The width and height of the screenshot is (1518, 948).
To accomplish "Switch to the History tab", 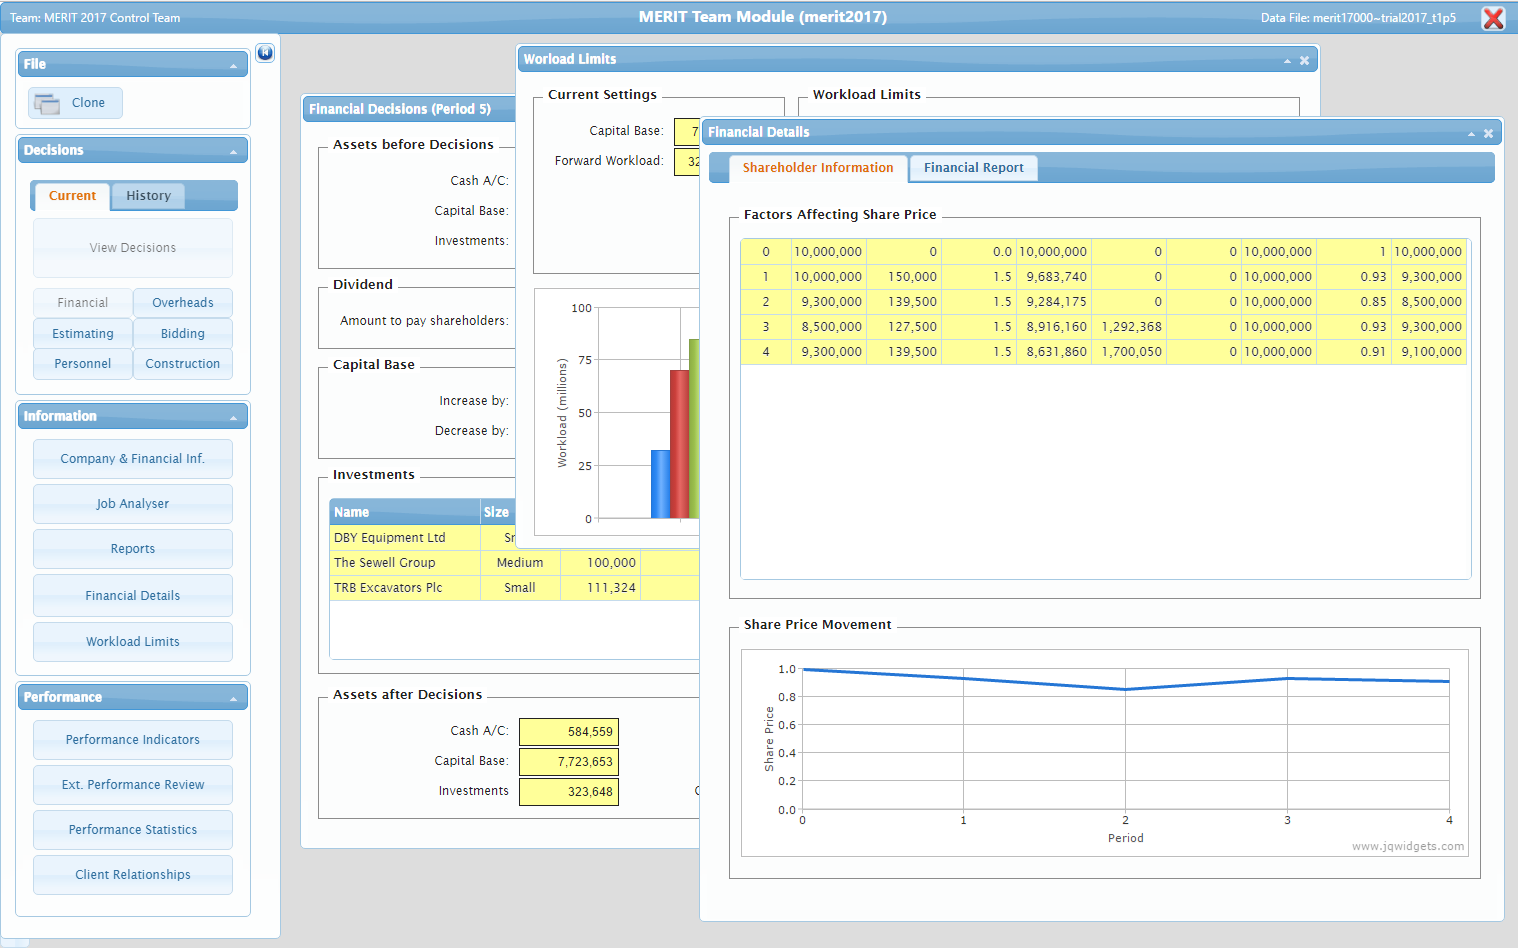I will coord(148,196).
